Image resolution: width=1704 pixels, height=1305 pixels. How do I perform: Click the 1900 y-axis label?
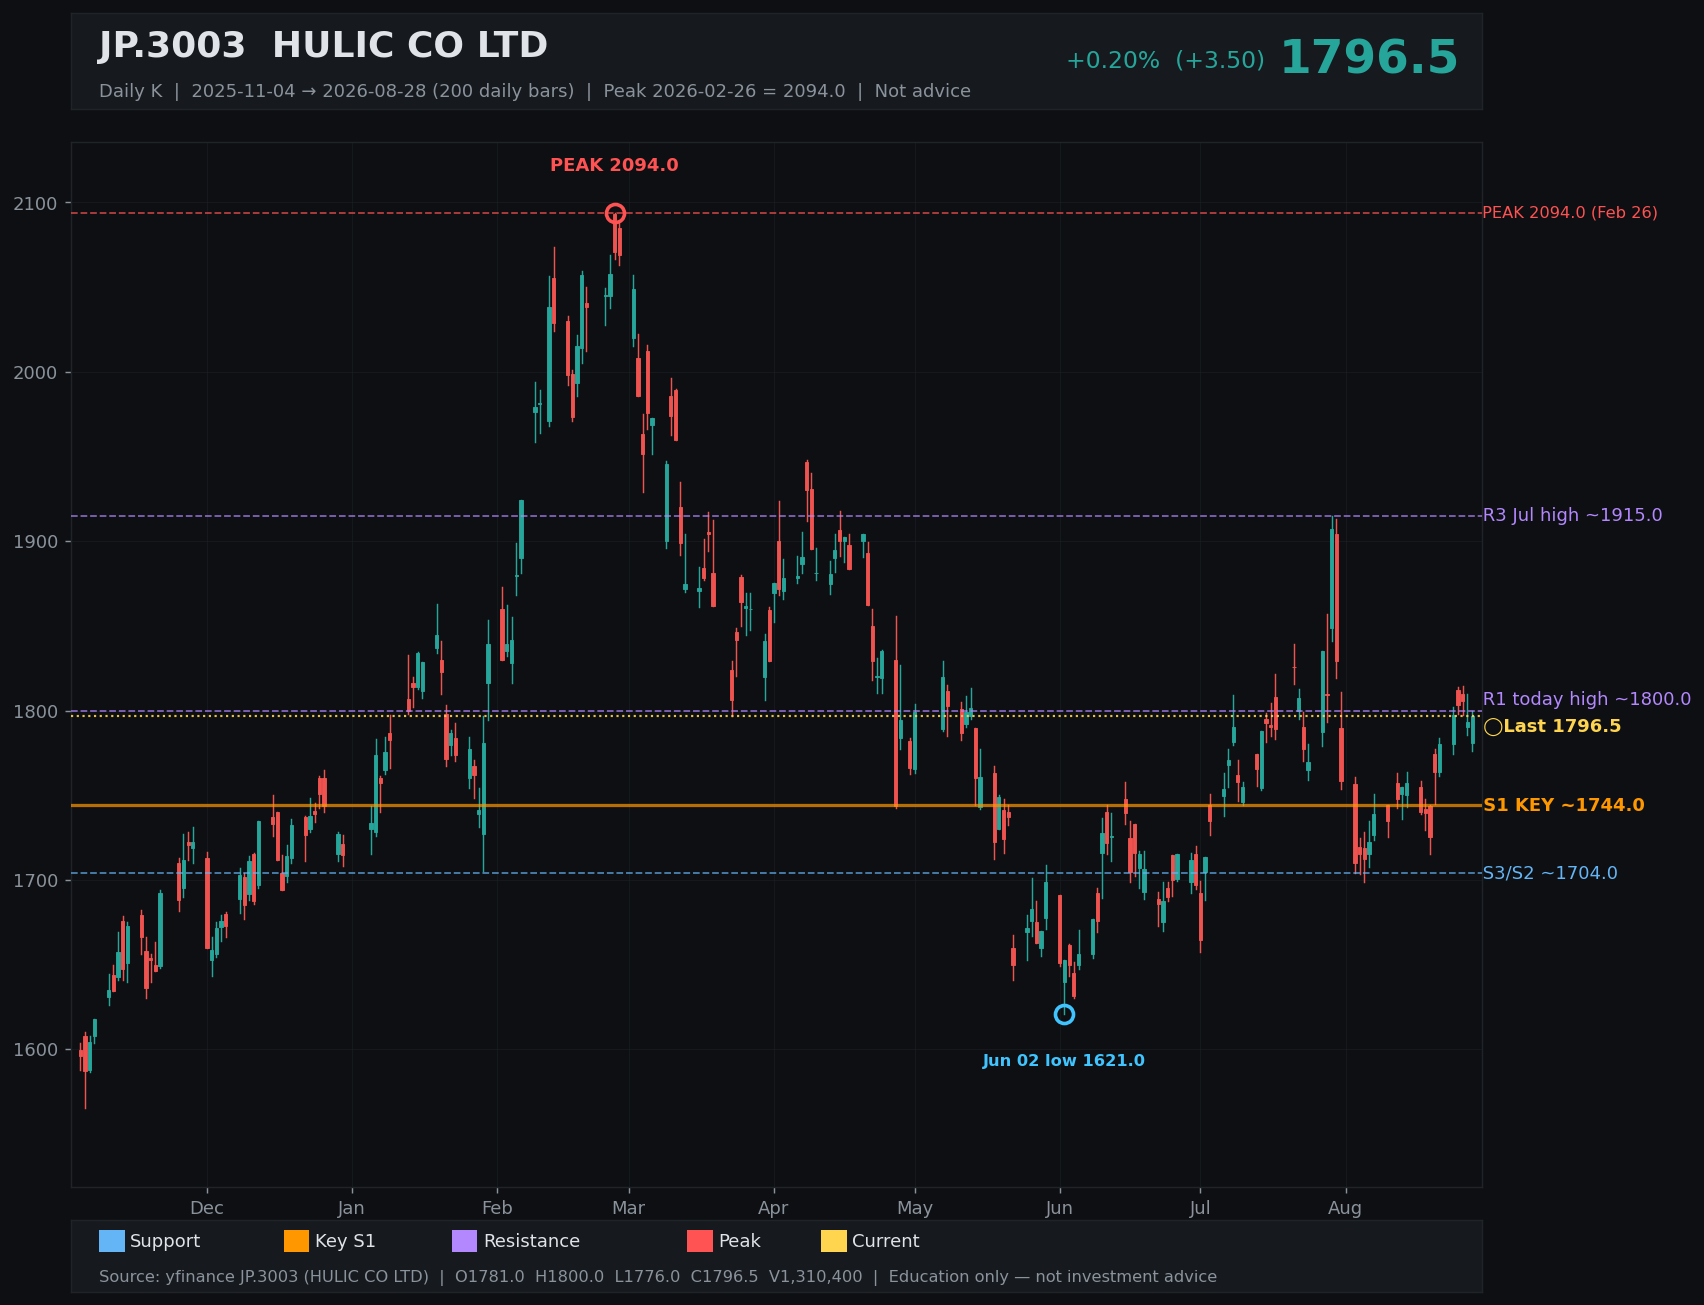tap(36, 542)
